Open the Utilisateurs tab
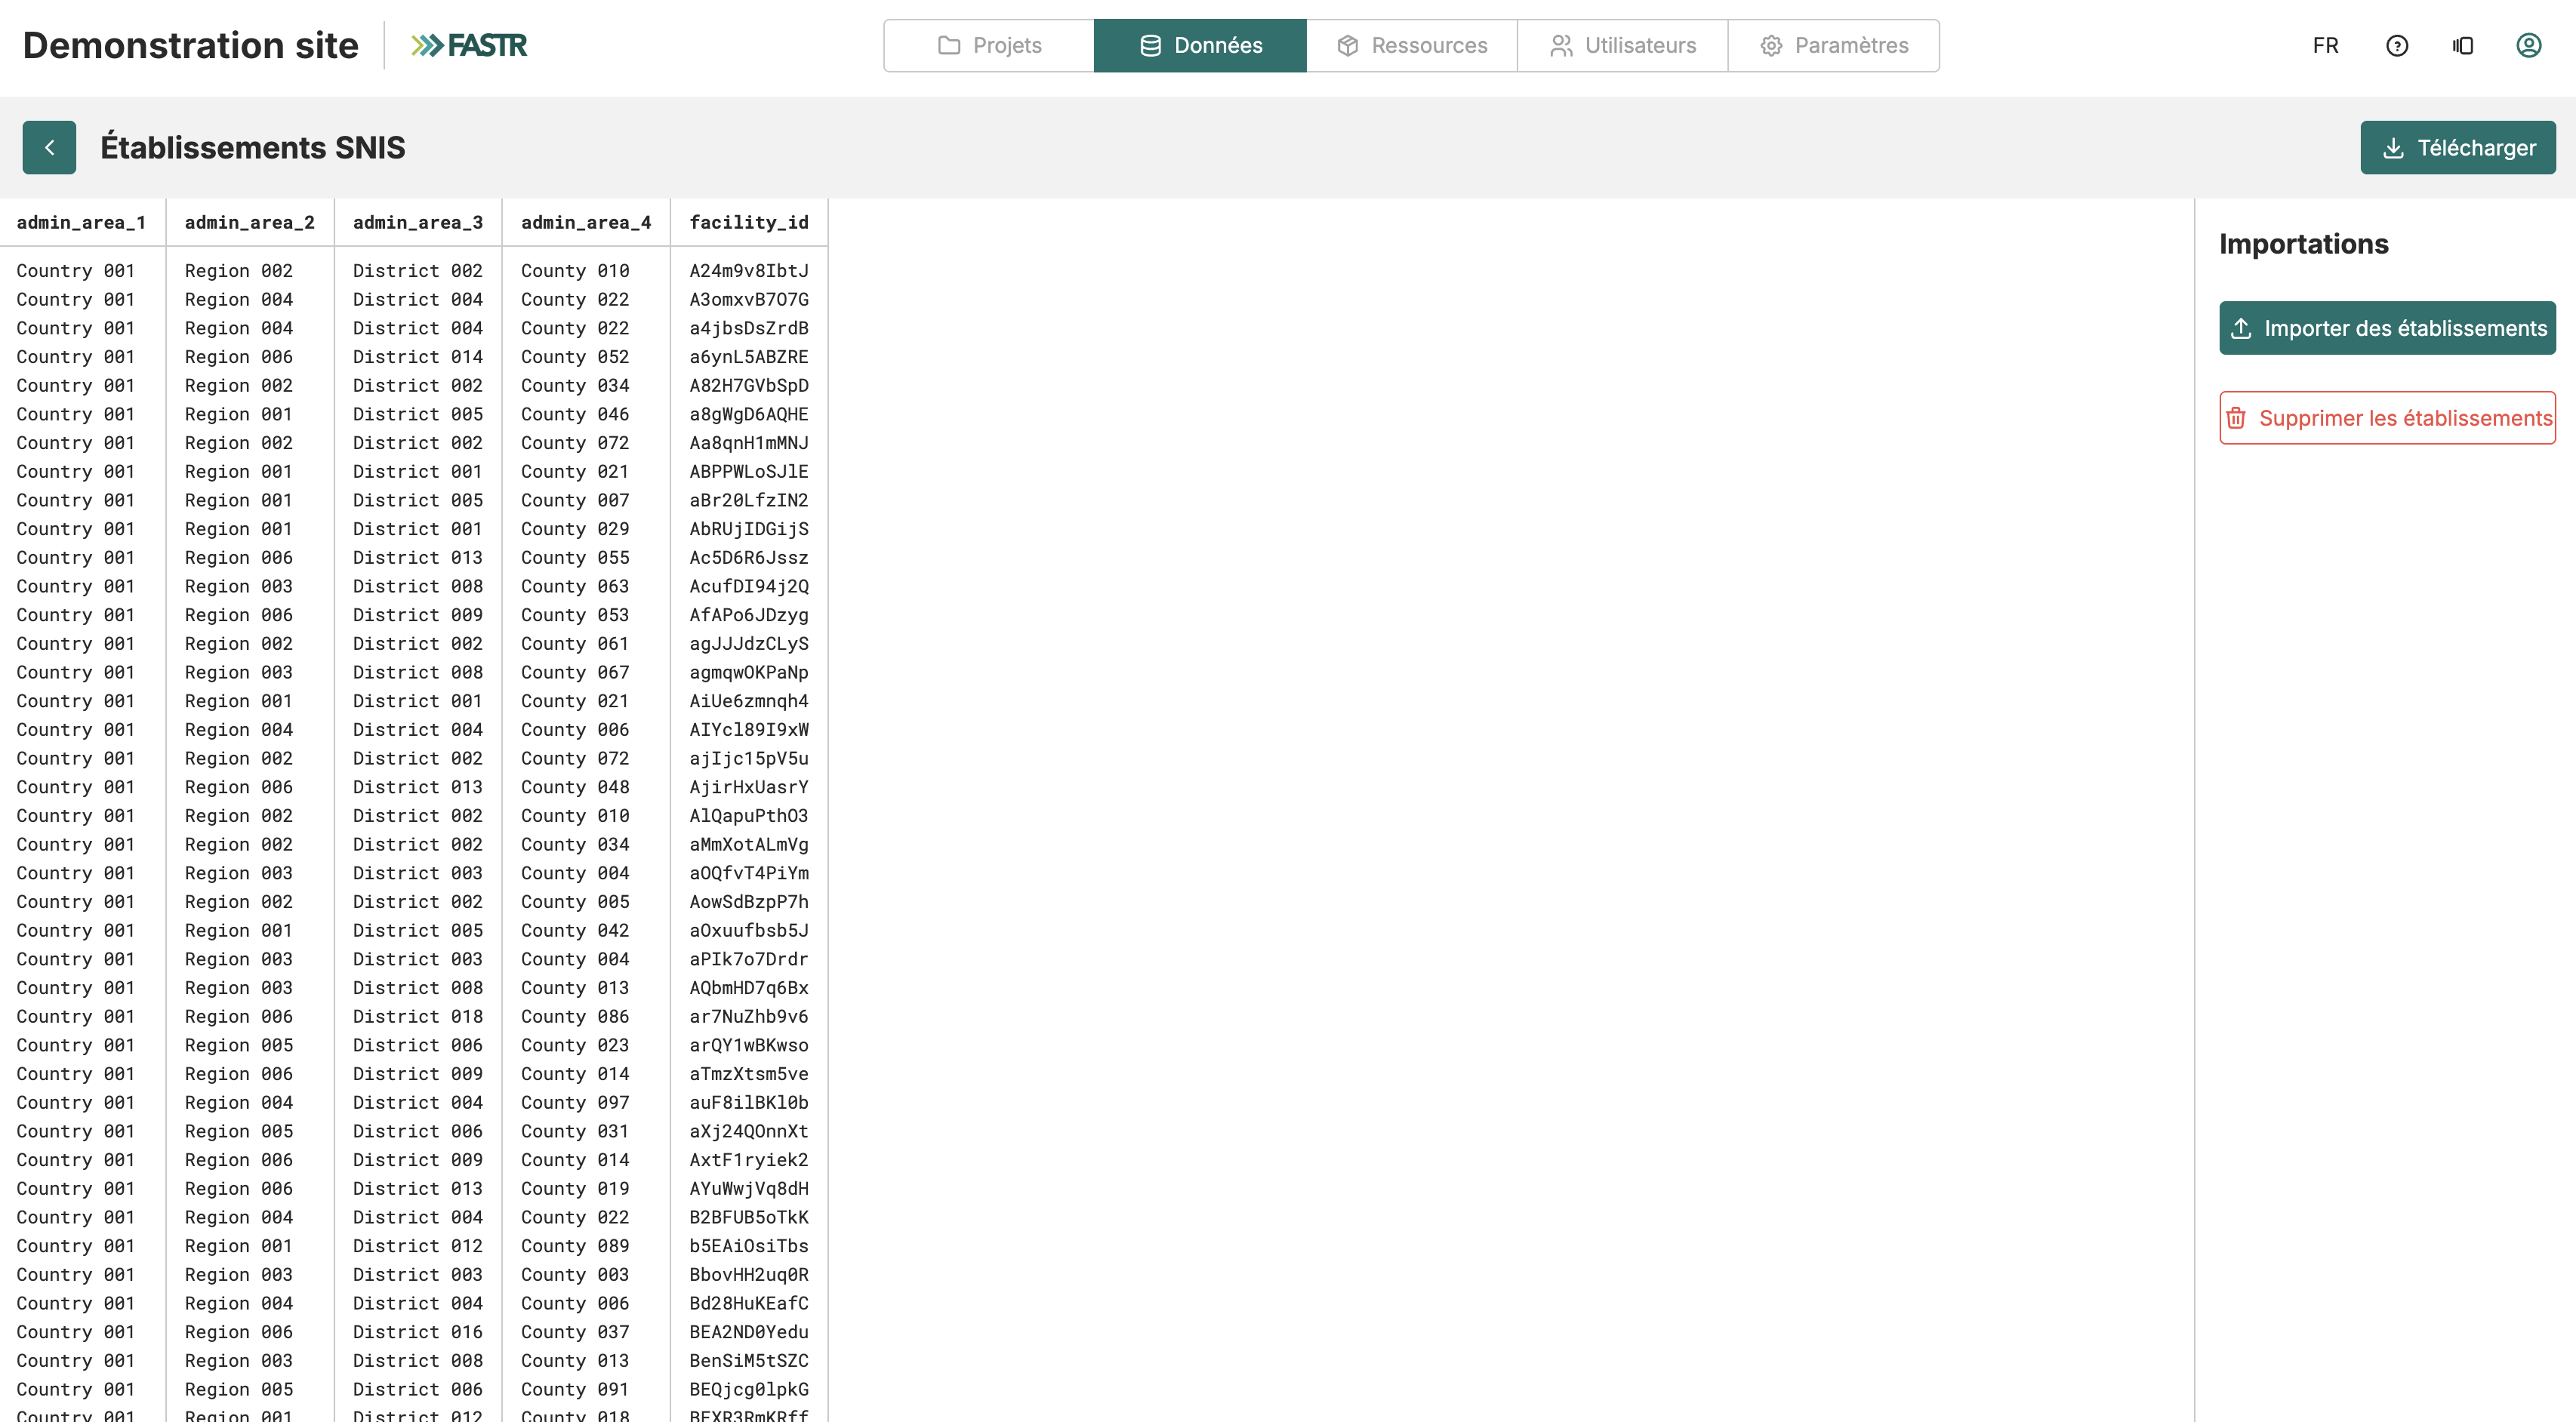The height and width of the screenshot is (1422, 2576). pyautogui.click(x=1622, y=46)
